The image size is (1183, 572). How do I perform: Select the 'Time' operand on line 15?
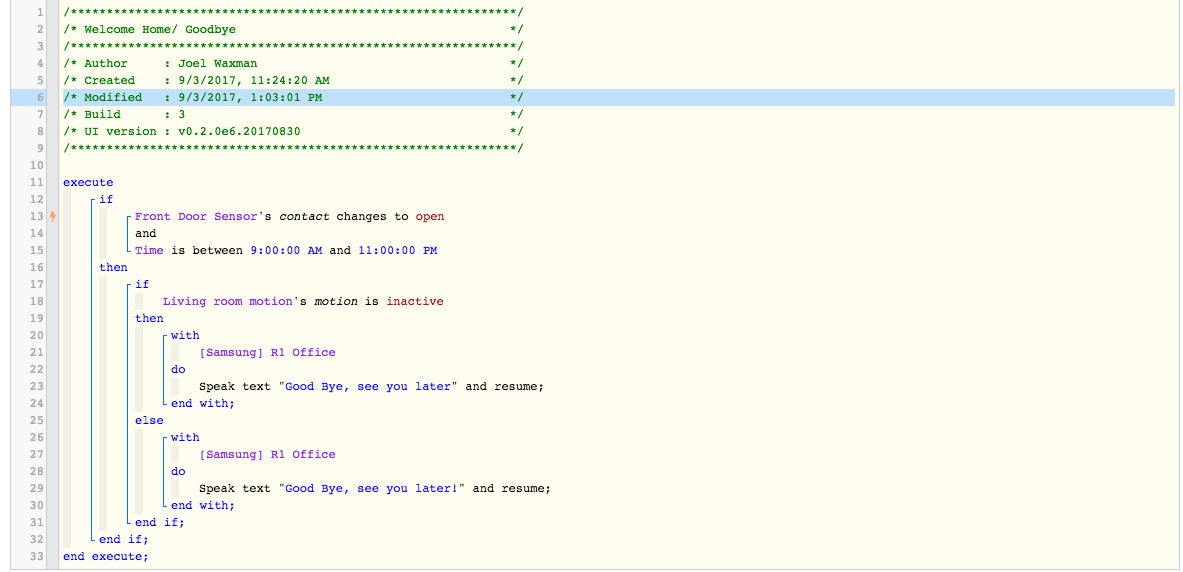(x=149, y=251)
